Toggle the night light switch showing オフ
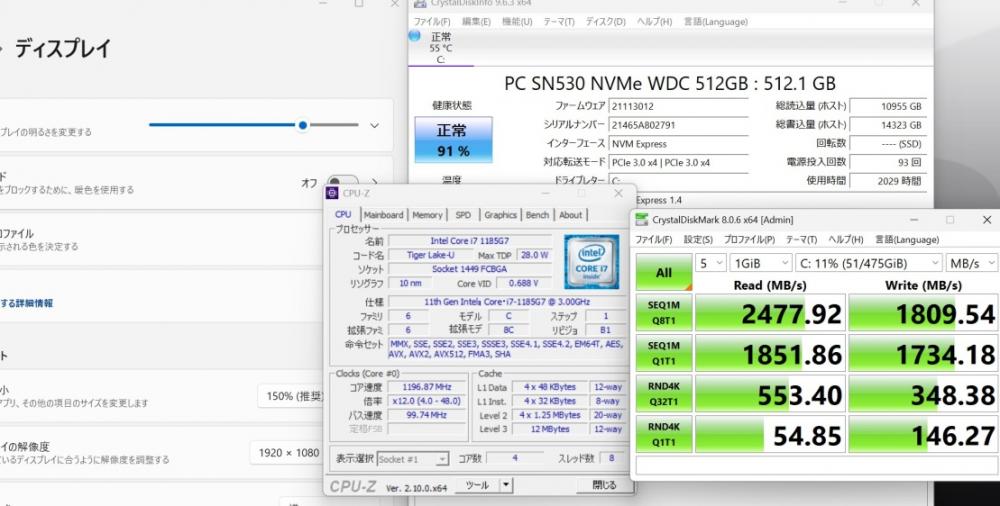The image size is (1000, 506). coord(342,183)
